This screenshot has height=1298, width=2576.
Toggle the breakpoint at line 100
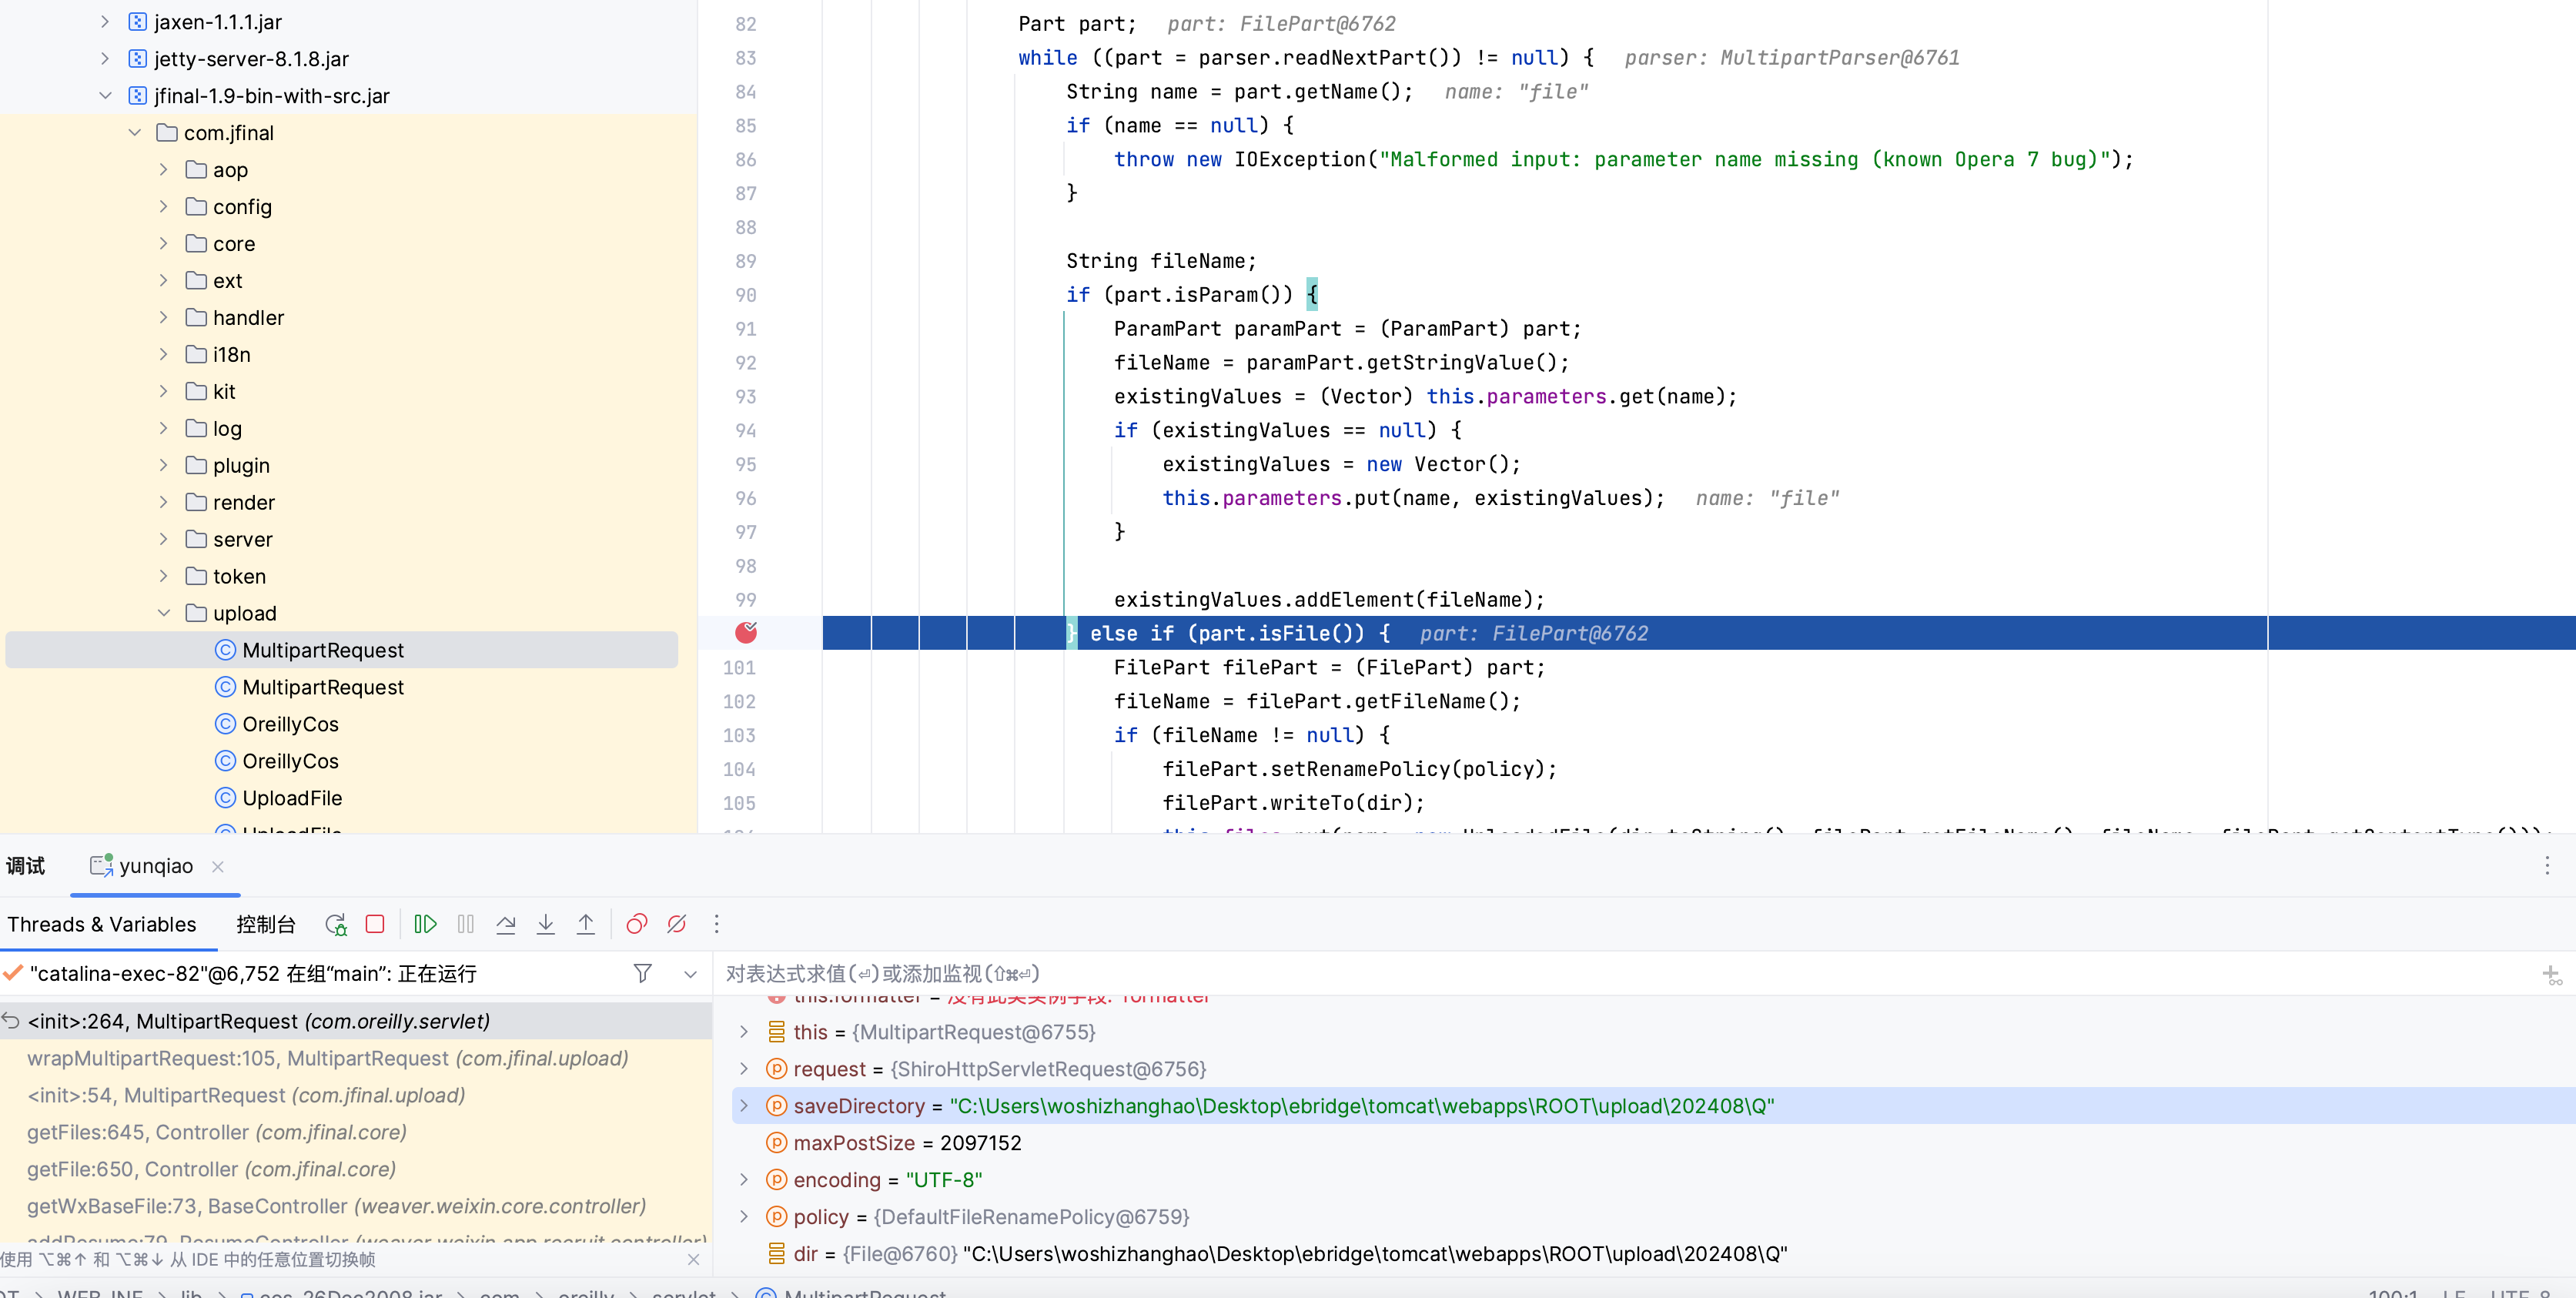pyautogui.click(x=746, y=633)
